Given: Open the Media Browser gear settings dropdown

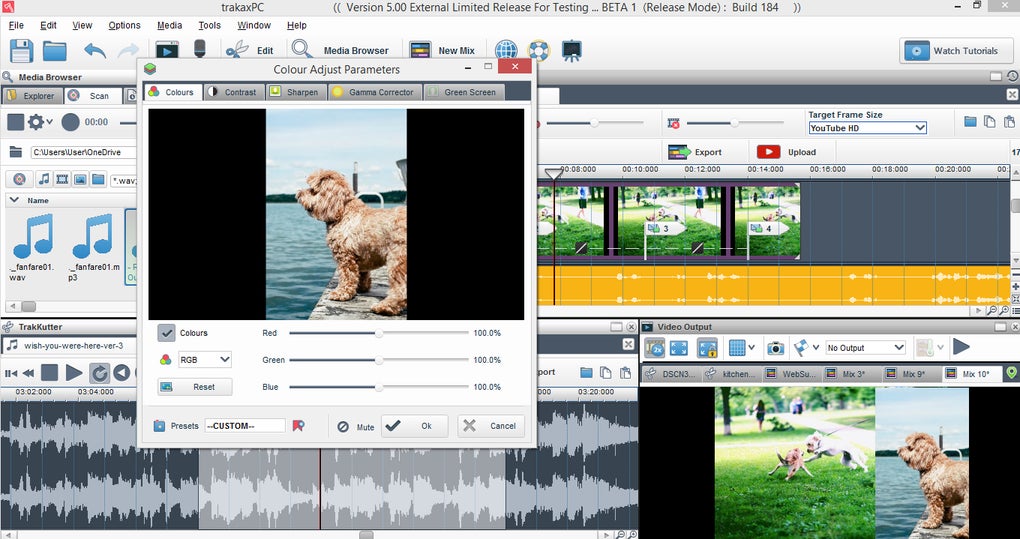Looking at the screenshot, I should pyautogui.click(x=40, y=122).
